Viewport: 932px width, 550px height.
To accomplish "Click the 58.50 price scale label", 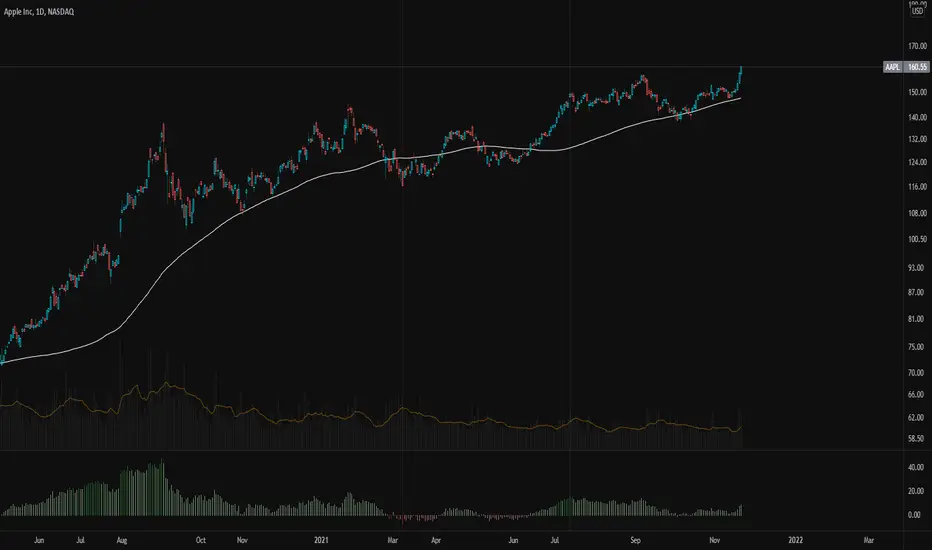I will 917,438.
